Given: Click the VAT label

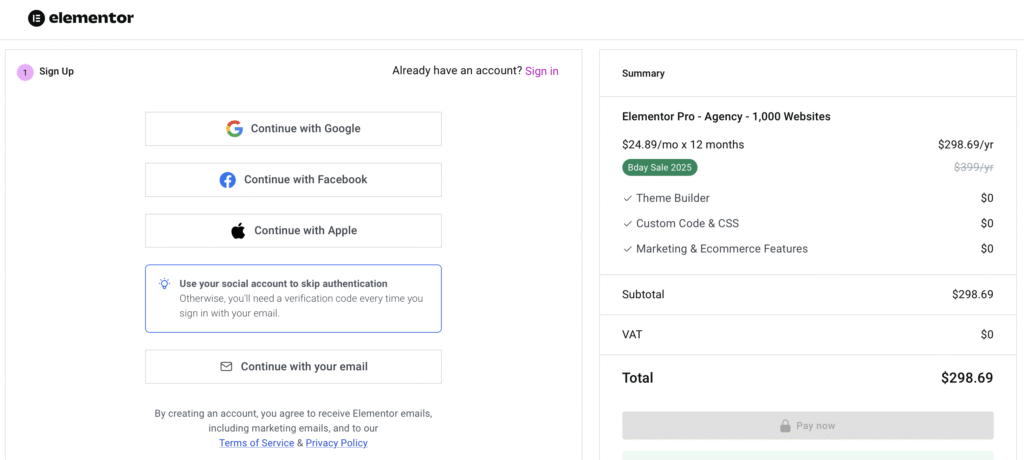Looking at the screenshot, I should pyautogui.click(x=632, y=335).
